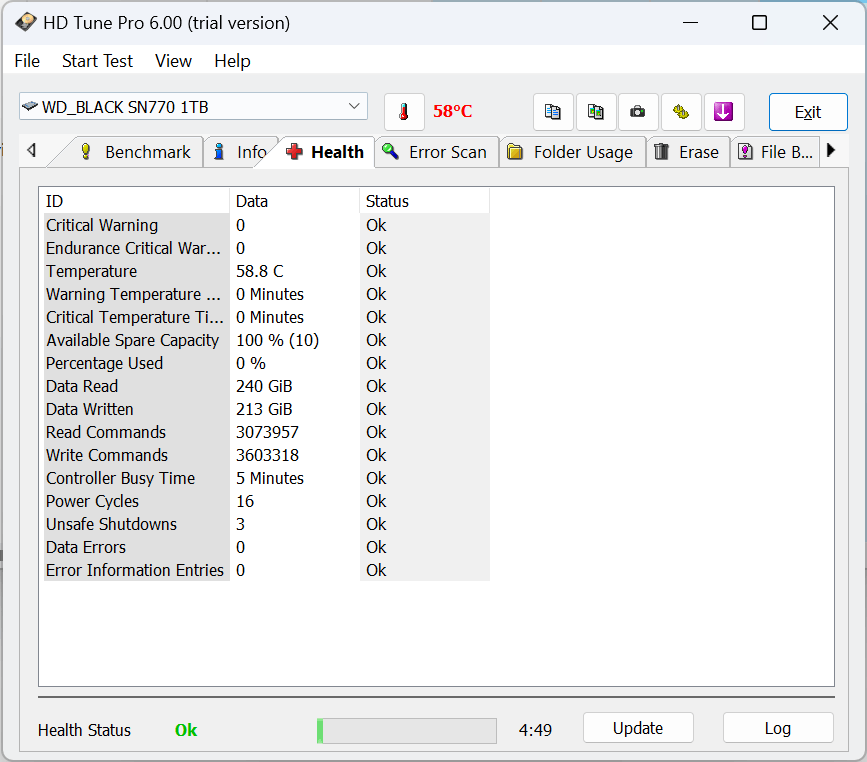Click the thermometer temperature icon

[404, 112]
